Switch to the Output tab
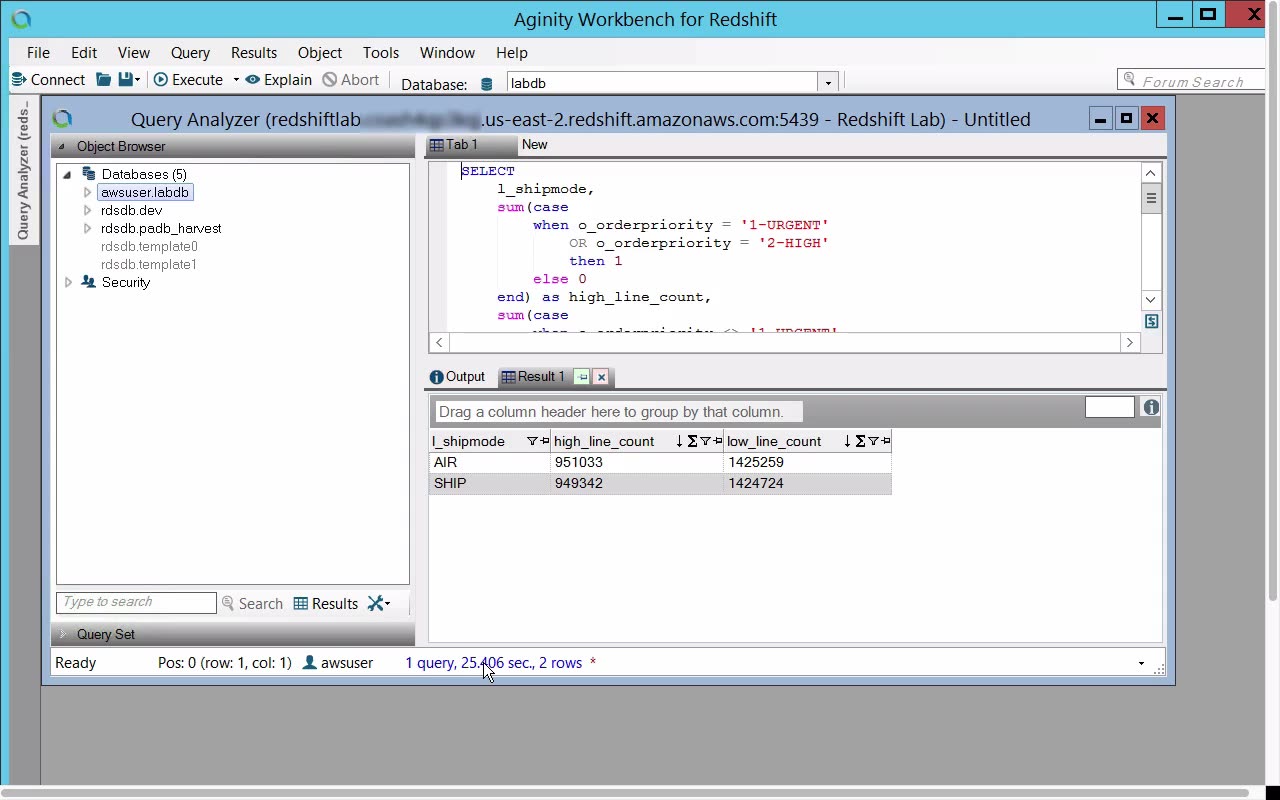The height and width of the screenshot is (800, 1280). pos(457,377)
